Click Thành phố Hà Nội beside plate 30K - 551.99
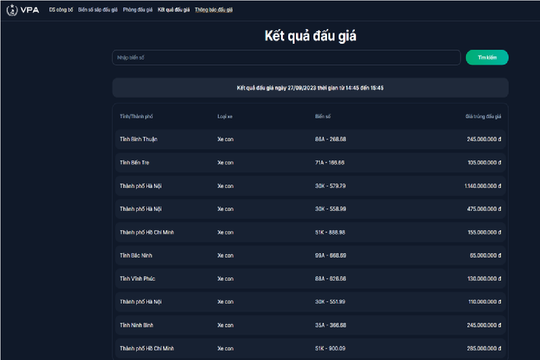 pyautogui.click(x=141, y=302)
